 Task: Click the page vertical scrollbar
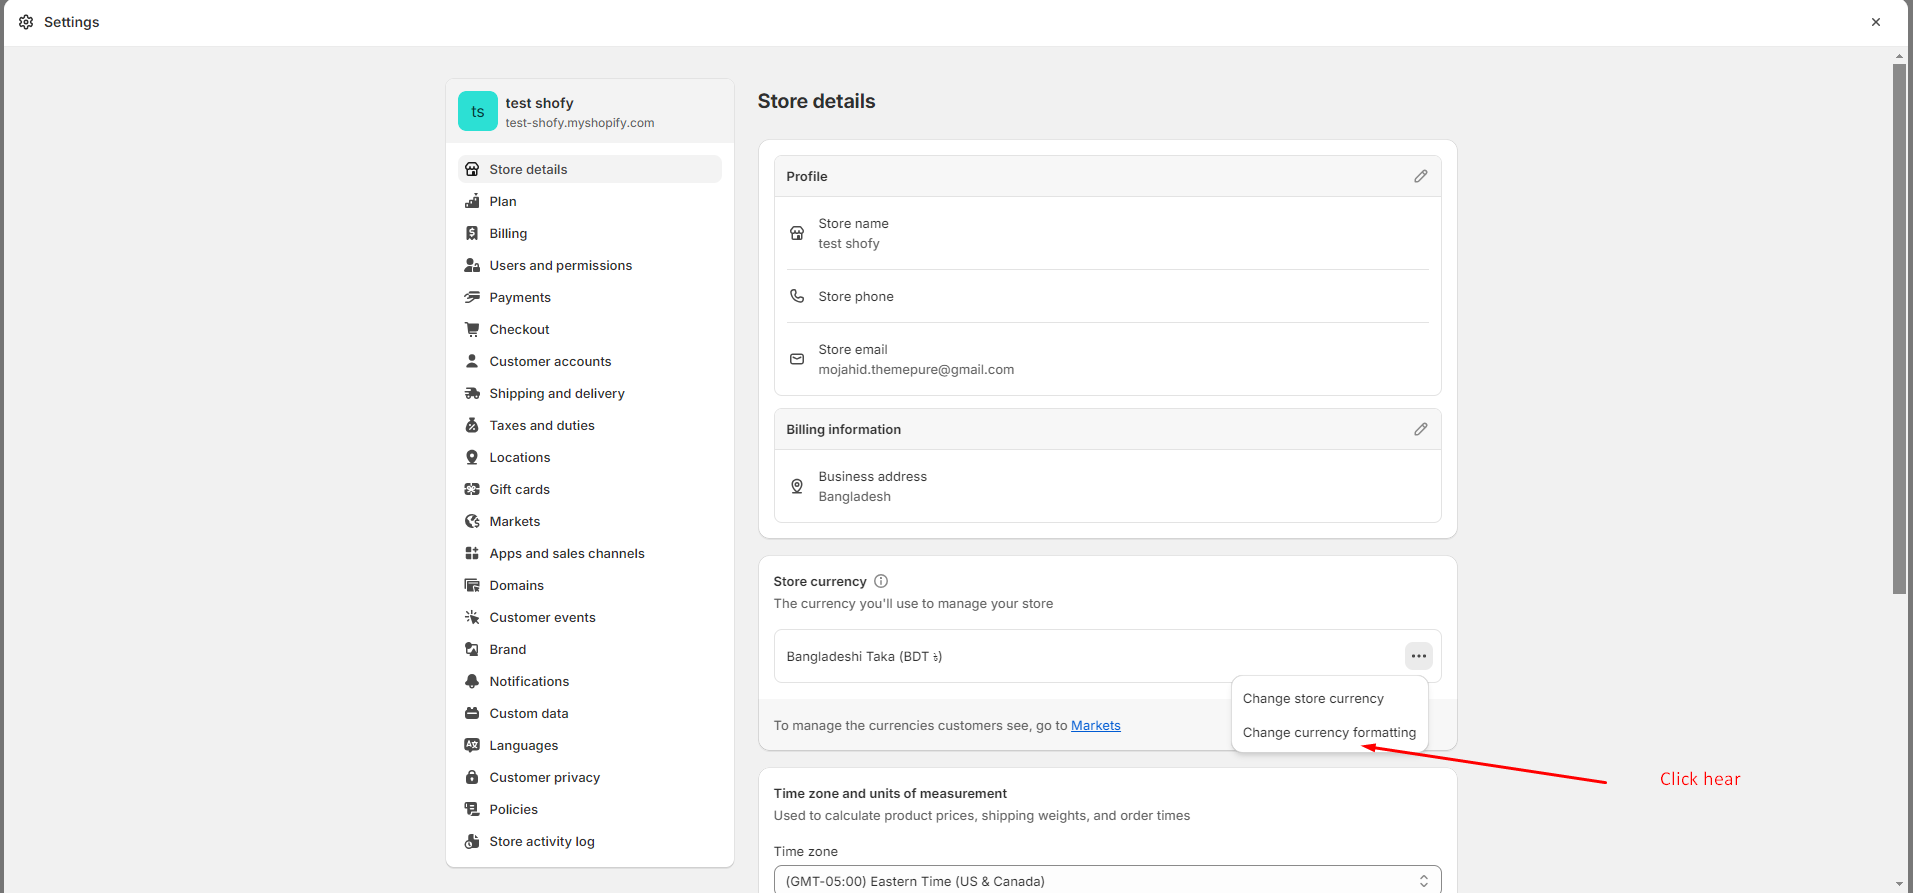(x=1899, y=330)
